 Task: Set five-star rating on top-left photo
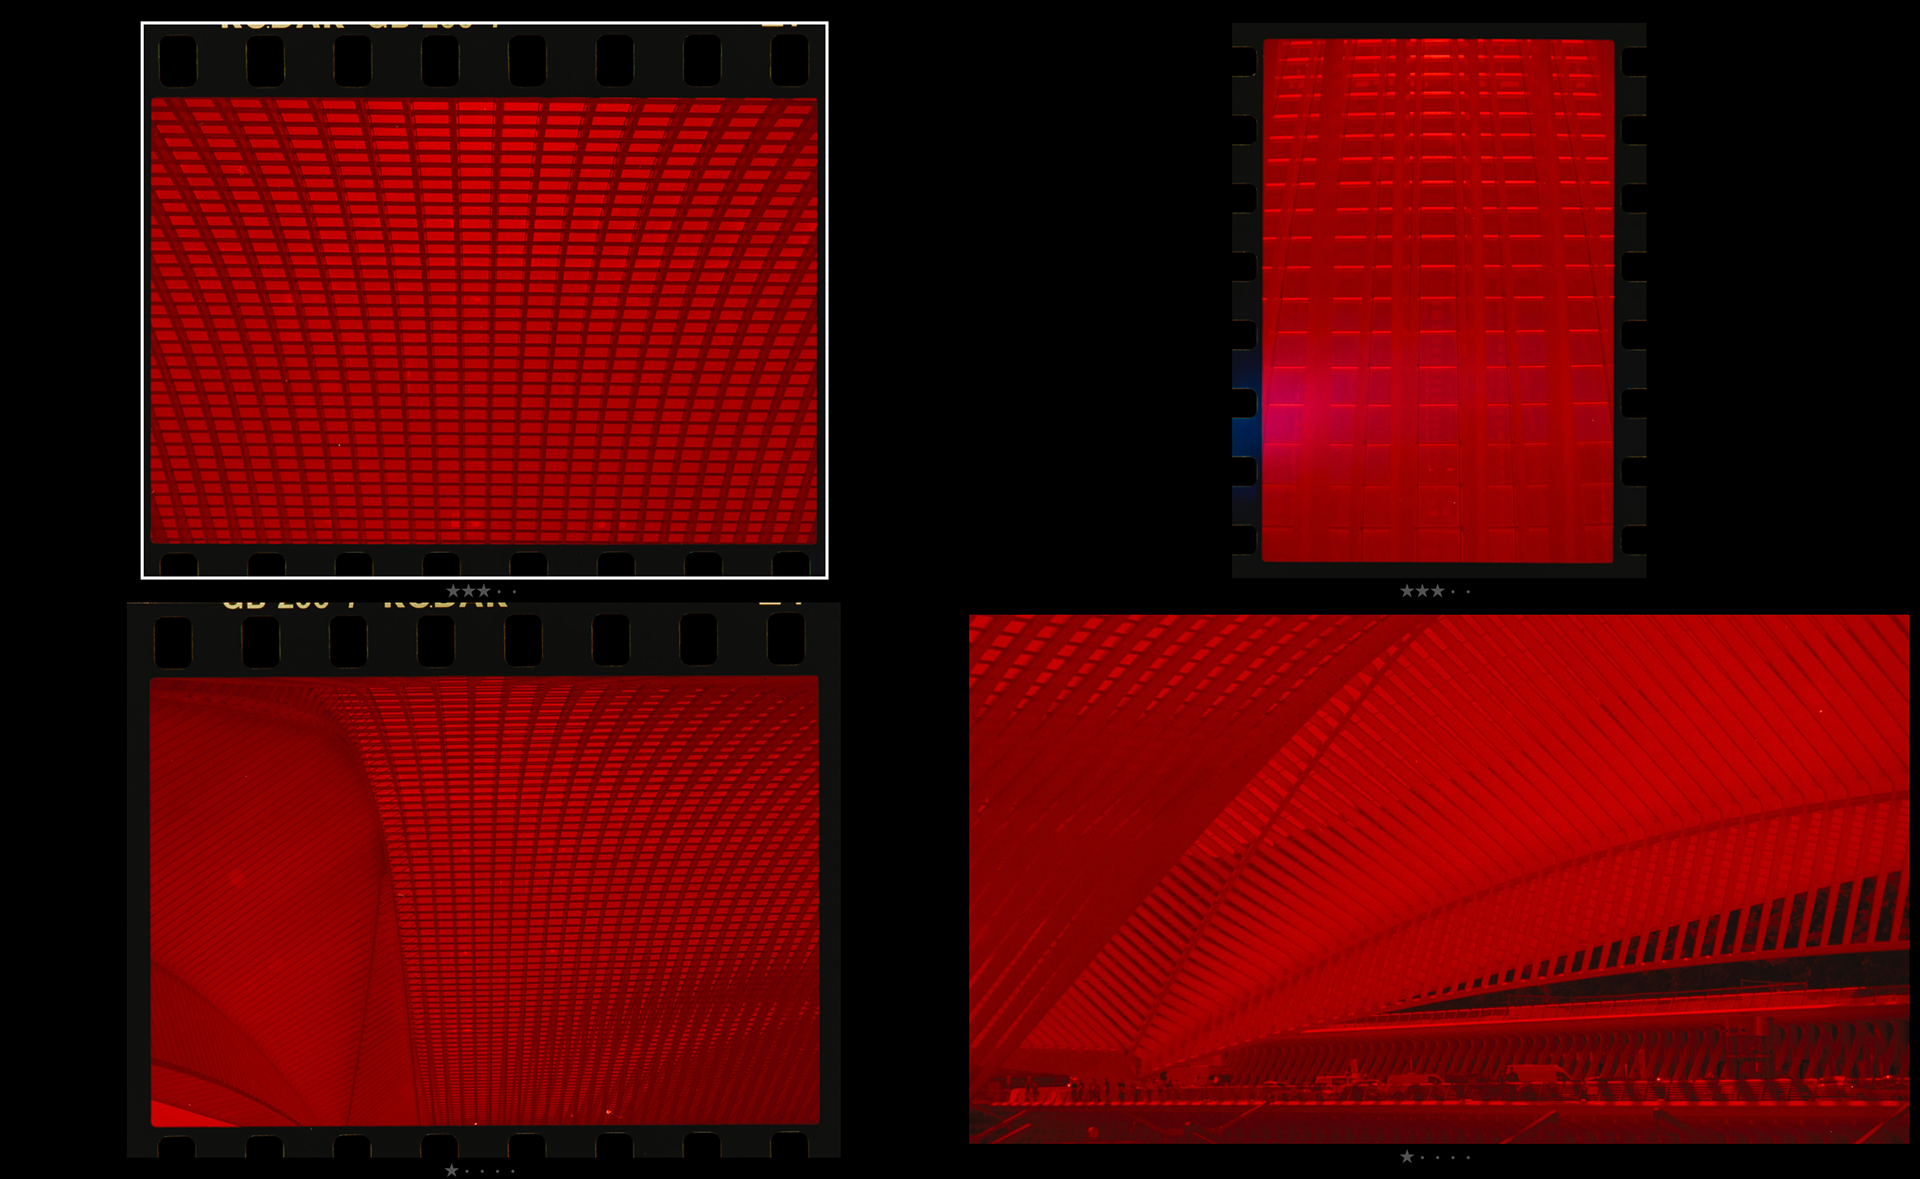(x=514, y=592)
